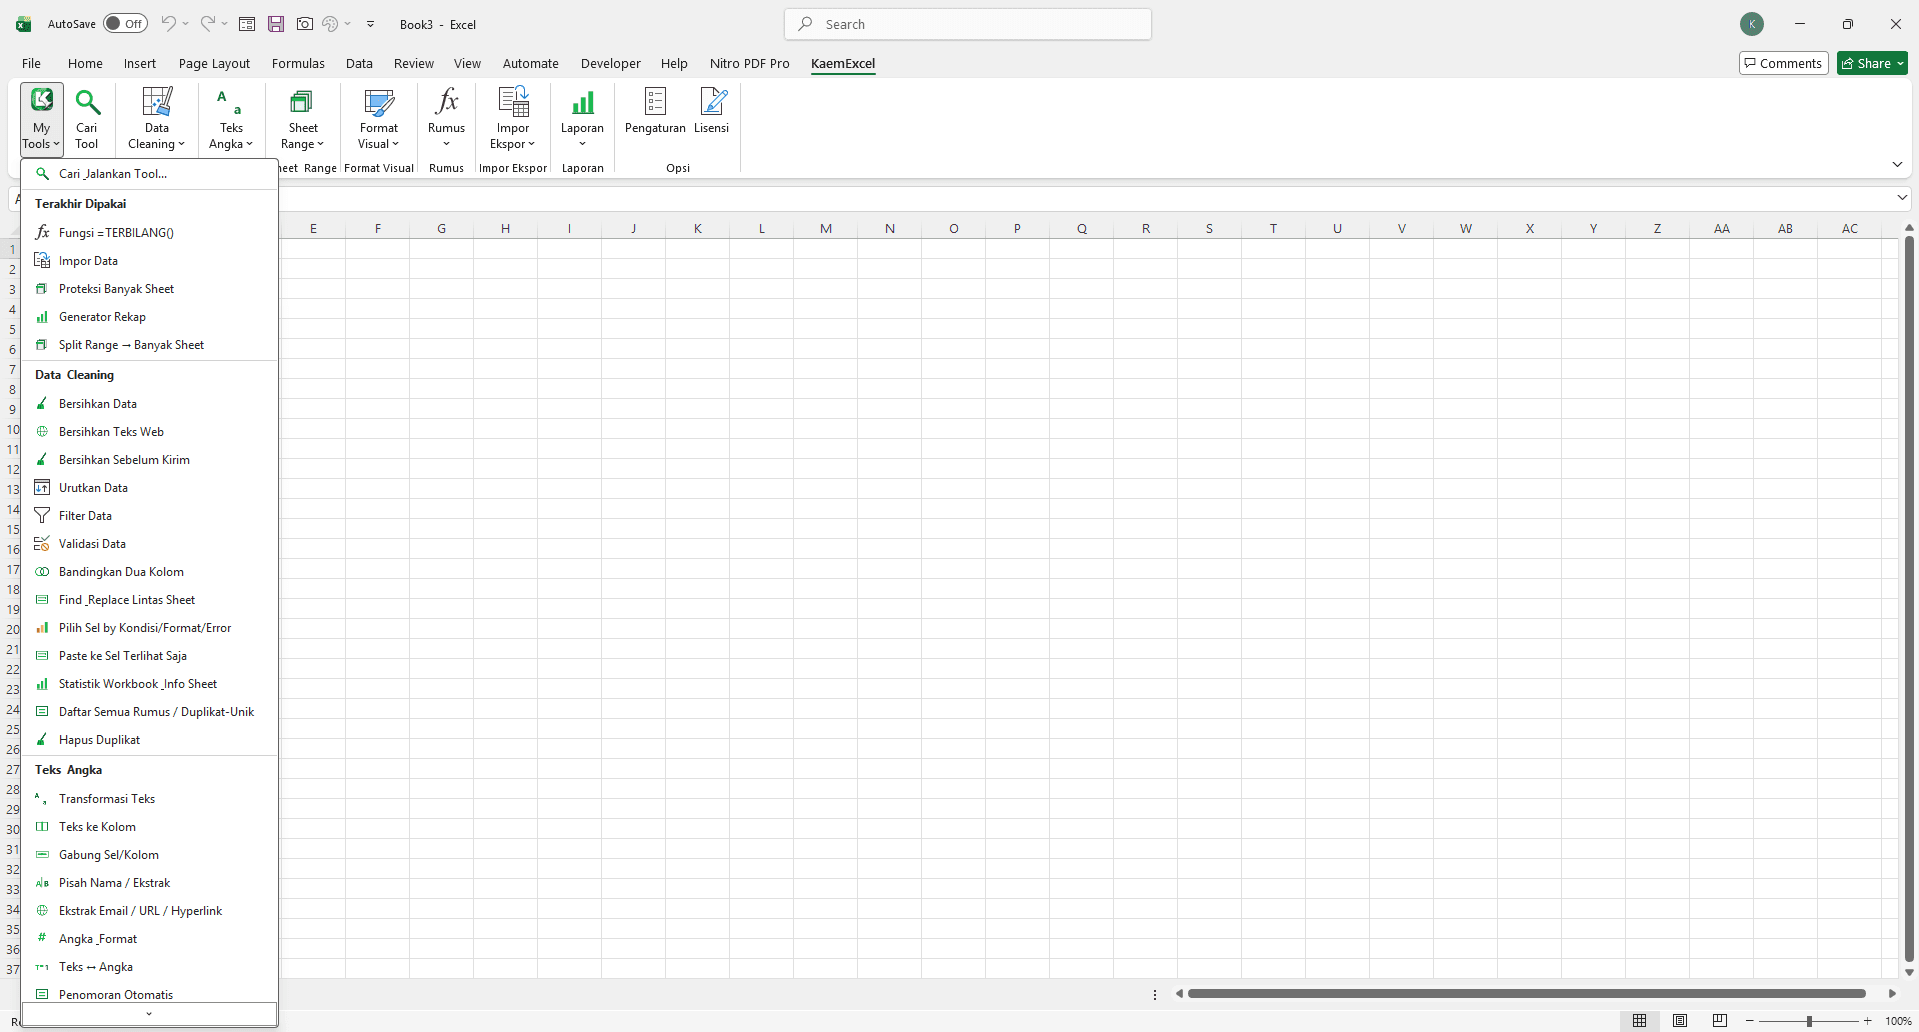This screenshot has height=1032, width=1919.
Task: Click the Search box in title bar
Action: tap(968, 24)
